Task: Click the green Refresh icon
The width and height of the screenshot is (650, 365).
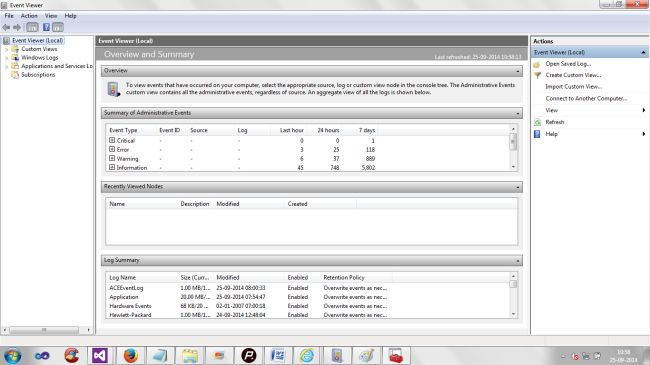Action: coord(537,122)
